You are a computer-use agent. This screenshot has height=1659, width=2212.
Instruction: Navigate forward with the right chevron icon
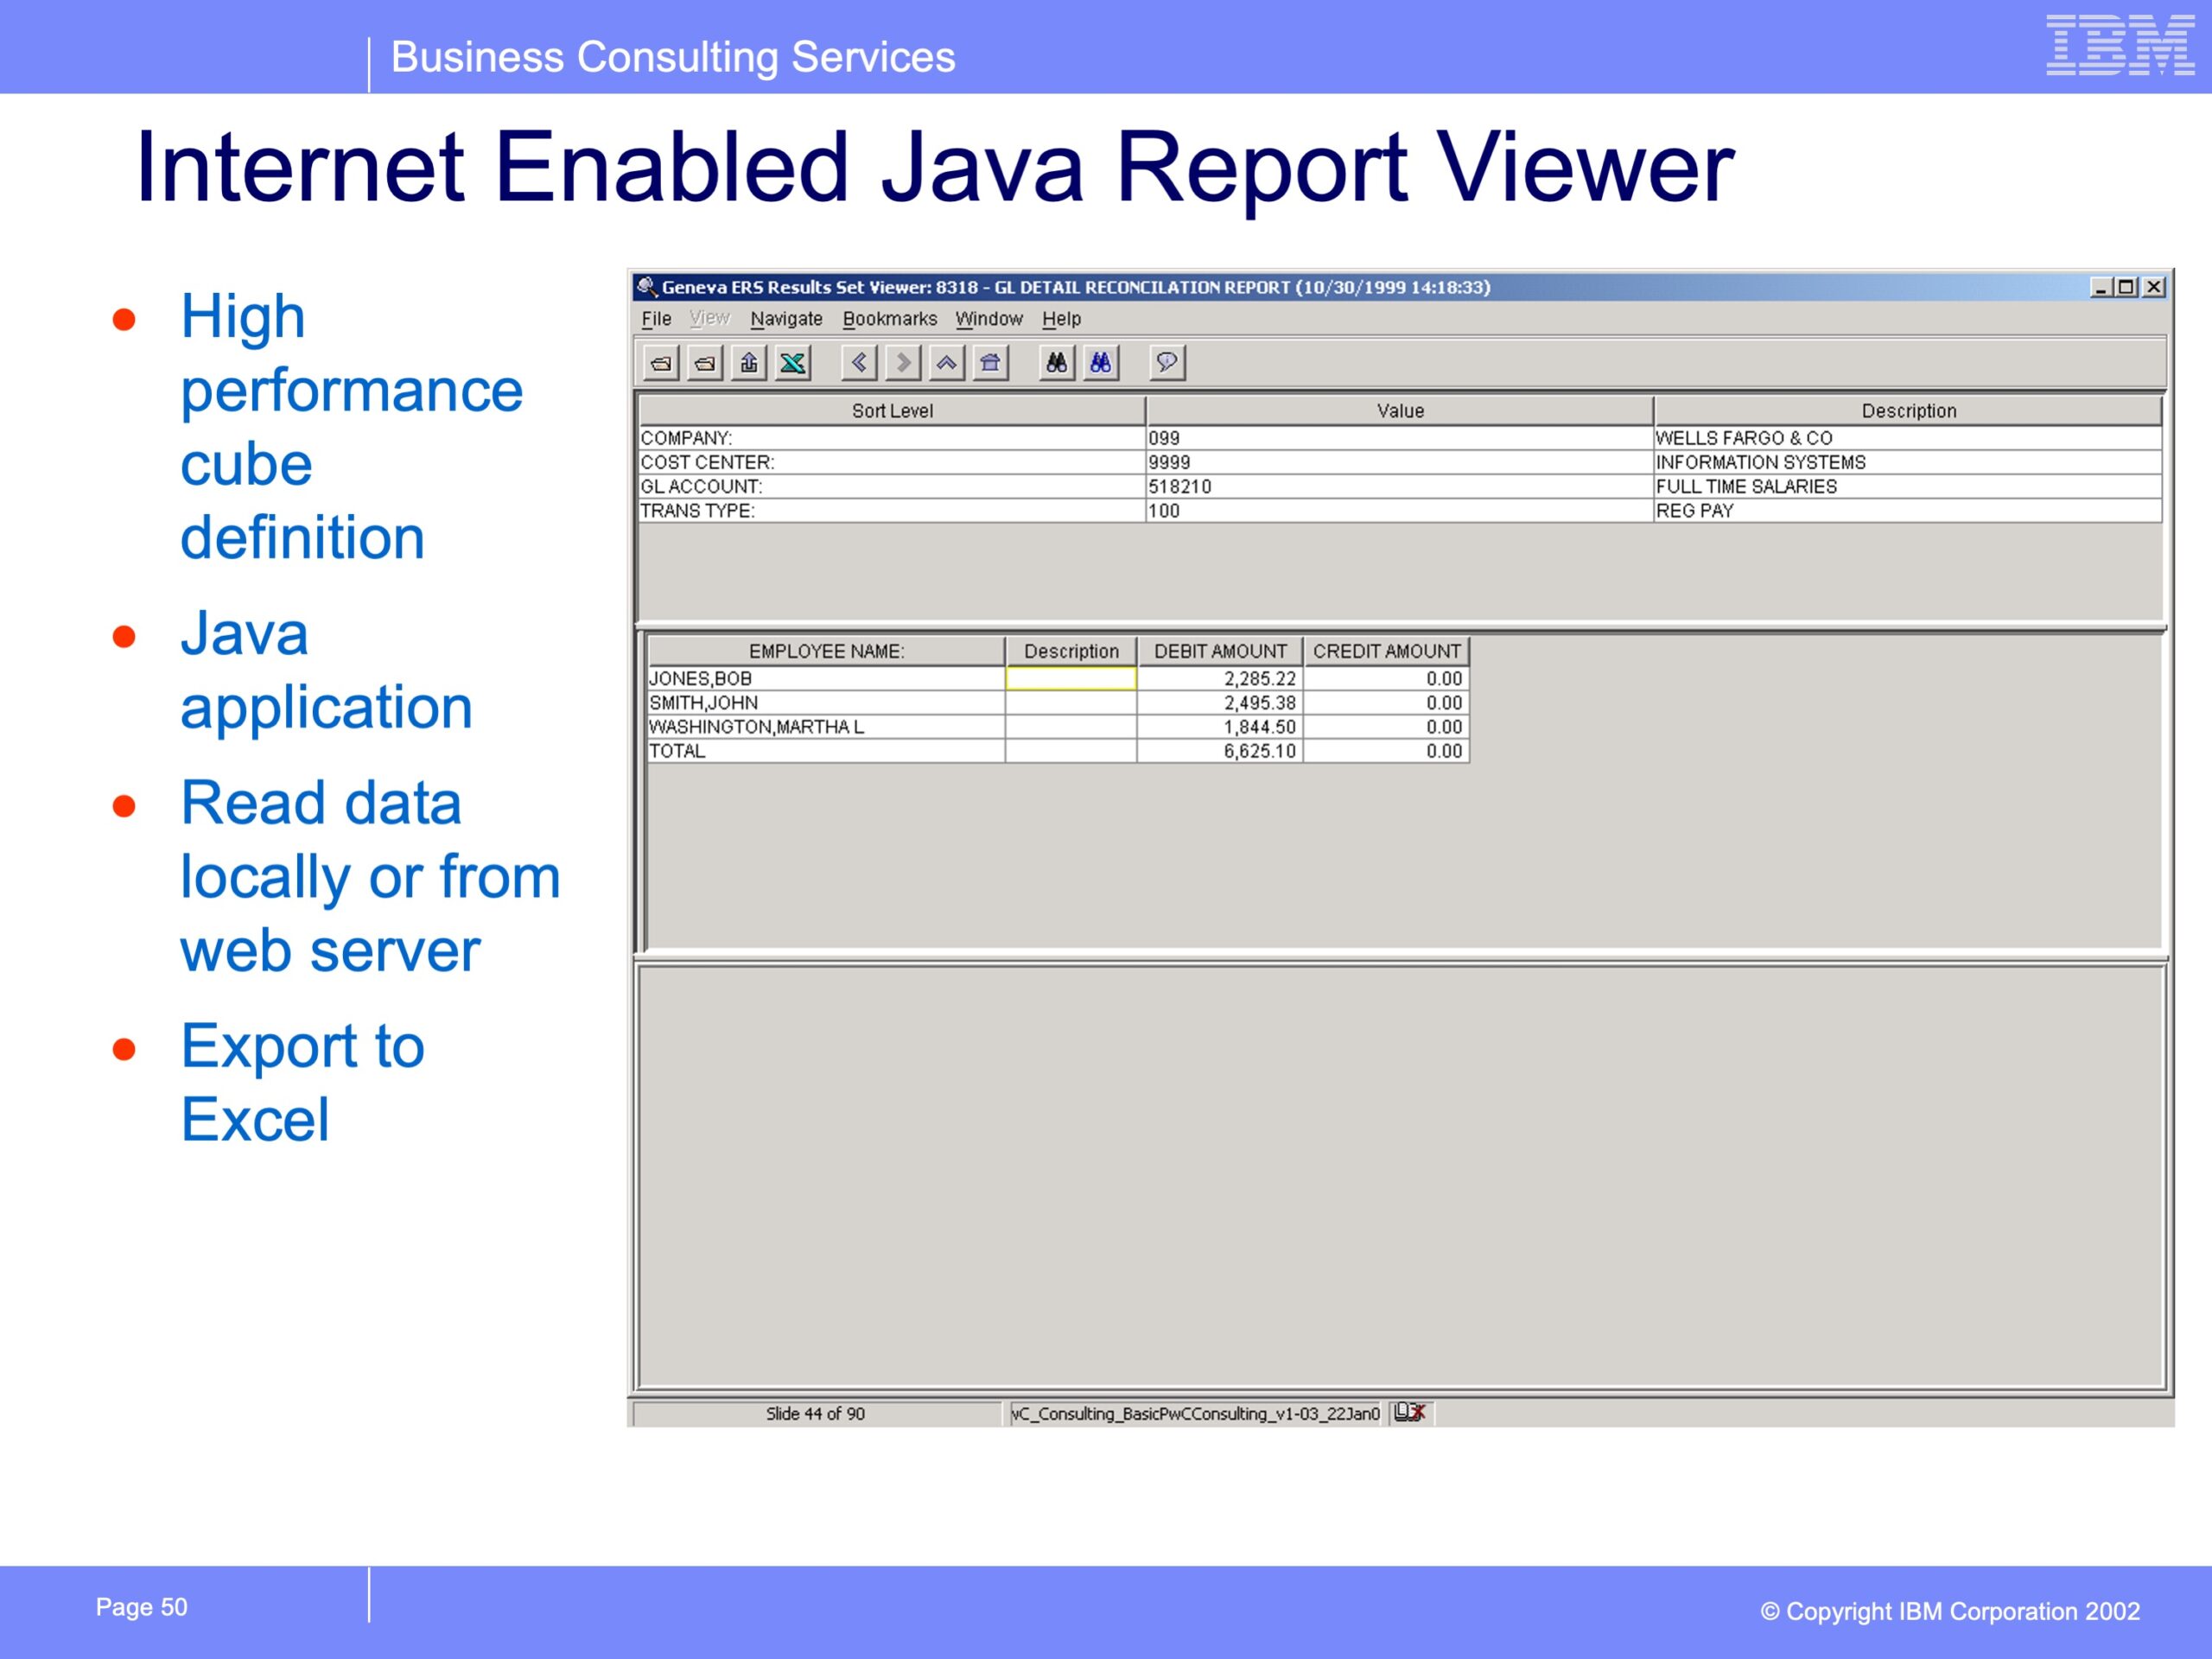[903, 363]
